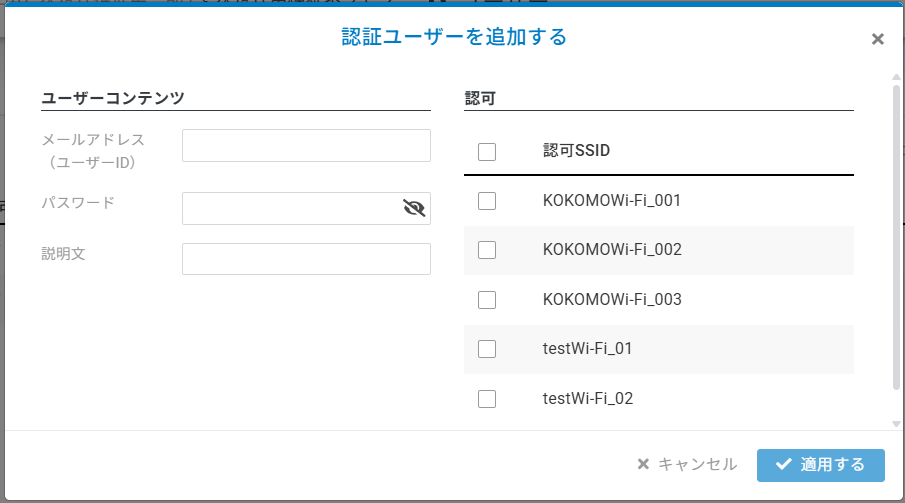
Task: Click the キャンセル button
Action: pos(687,464)
